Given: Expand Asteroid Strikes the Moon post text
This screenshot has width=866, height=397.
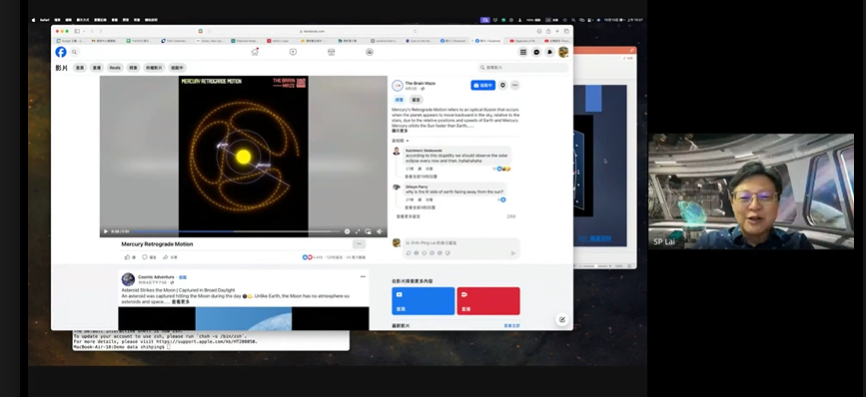Looking at the screenshot, I should click(x=181, y=302).
